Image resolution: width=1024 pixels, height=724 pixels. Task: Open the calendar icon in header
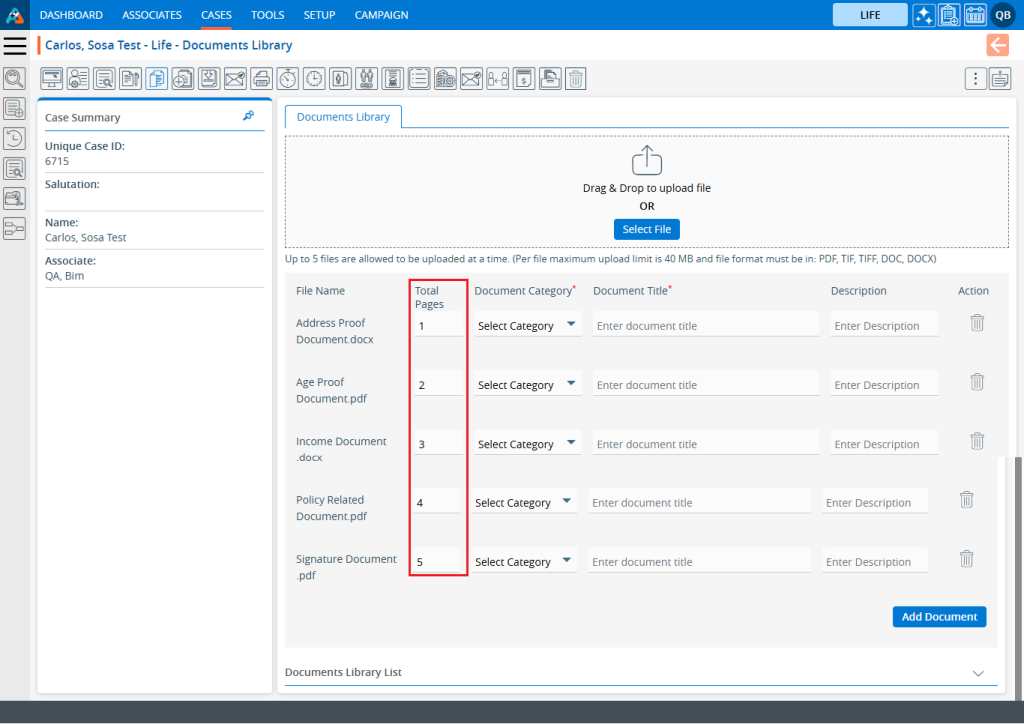pyautogui.click(x=975, y=15)
